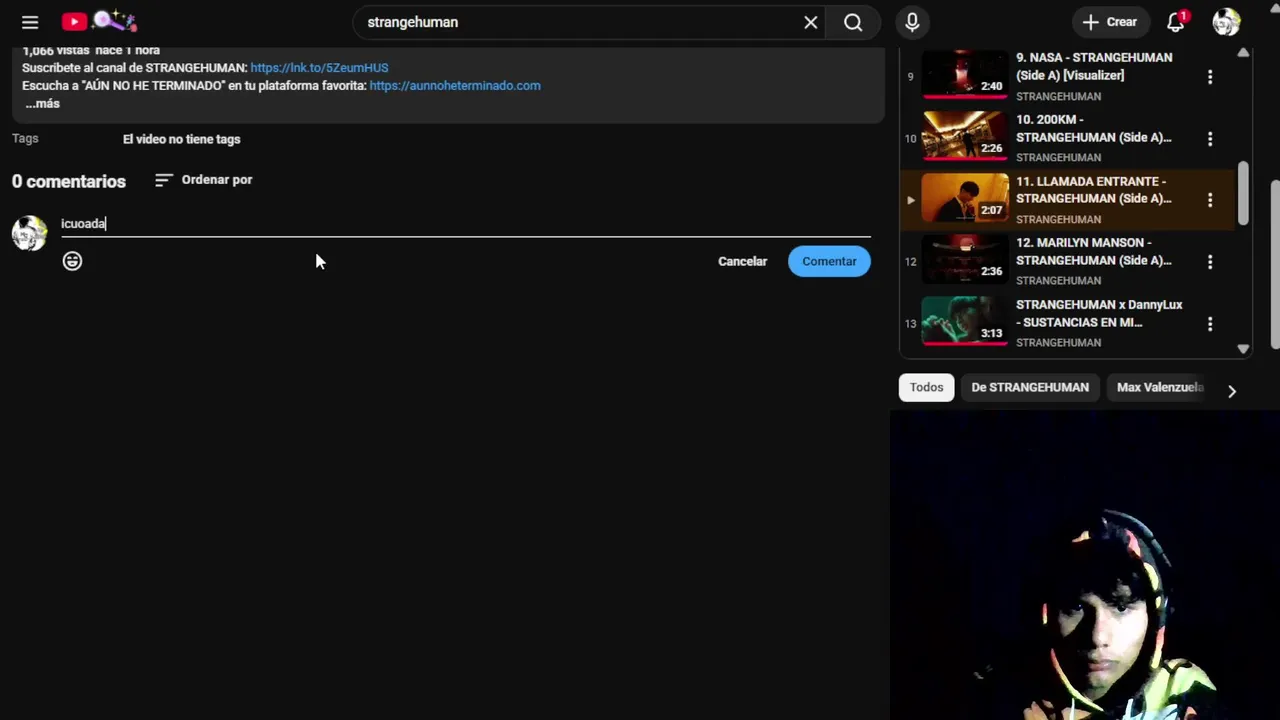Start voice search with the microphone
The width and height of the screenshot is (1280, 720).
[912, 22]
